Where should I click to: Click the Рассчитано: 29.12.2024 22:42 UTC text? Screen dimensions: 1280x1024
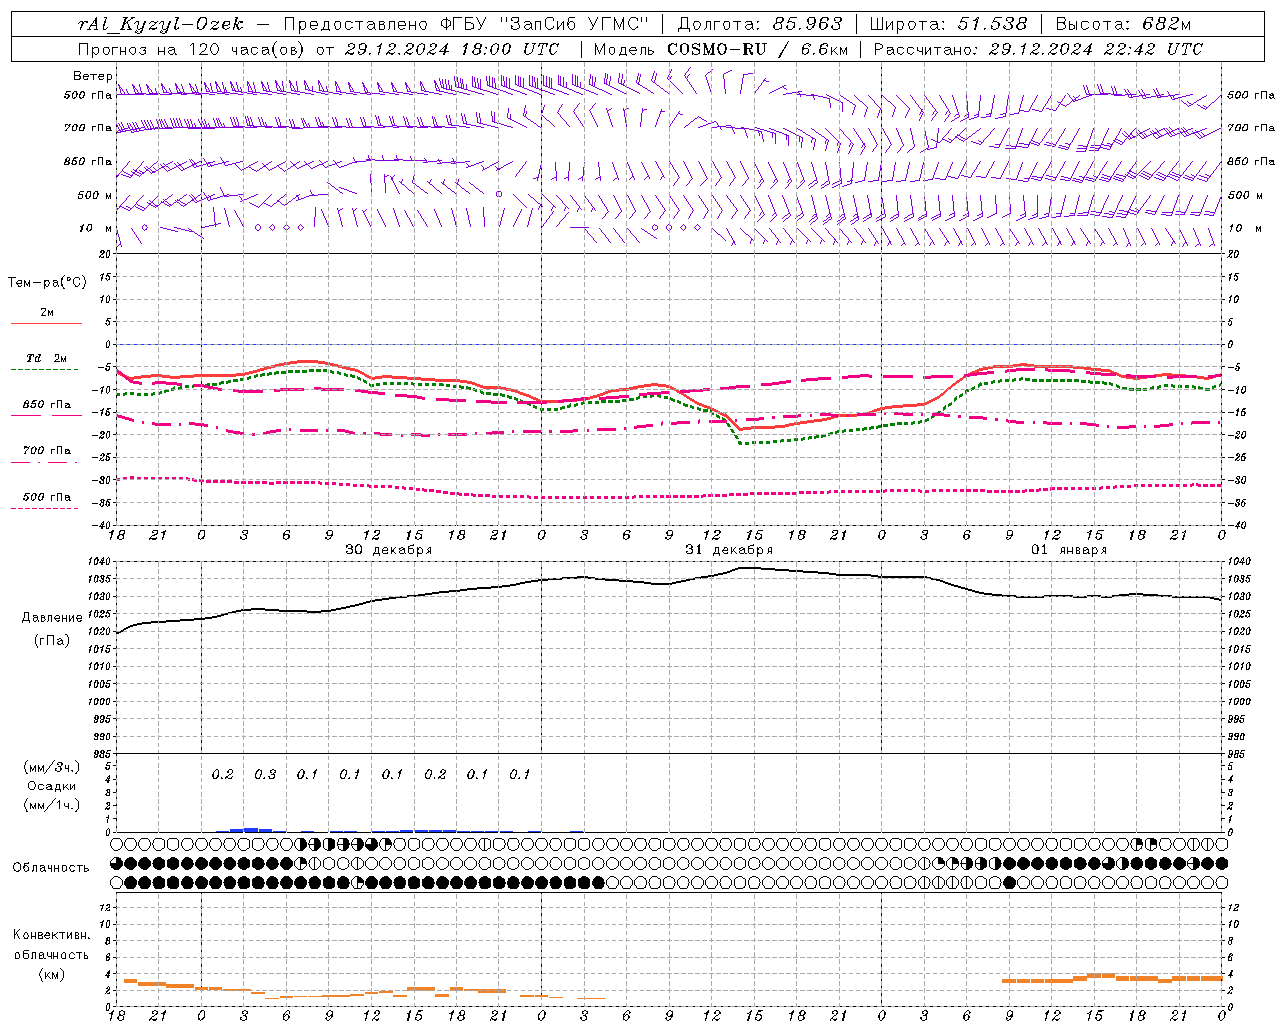(1038, 49)
